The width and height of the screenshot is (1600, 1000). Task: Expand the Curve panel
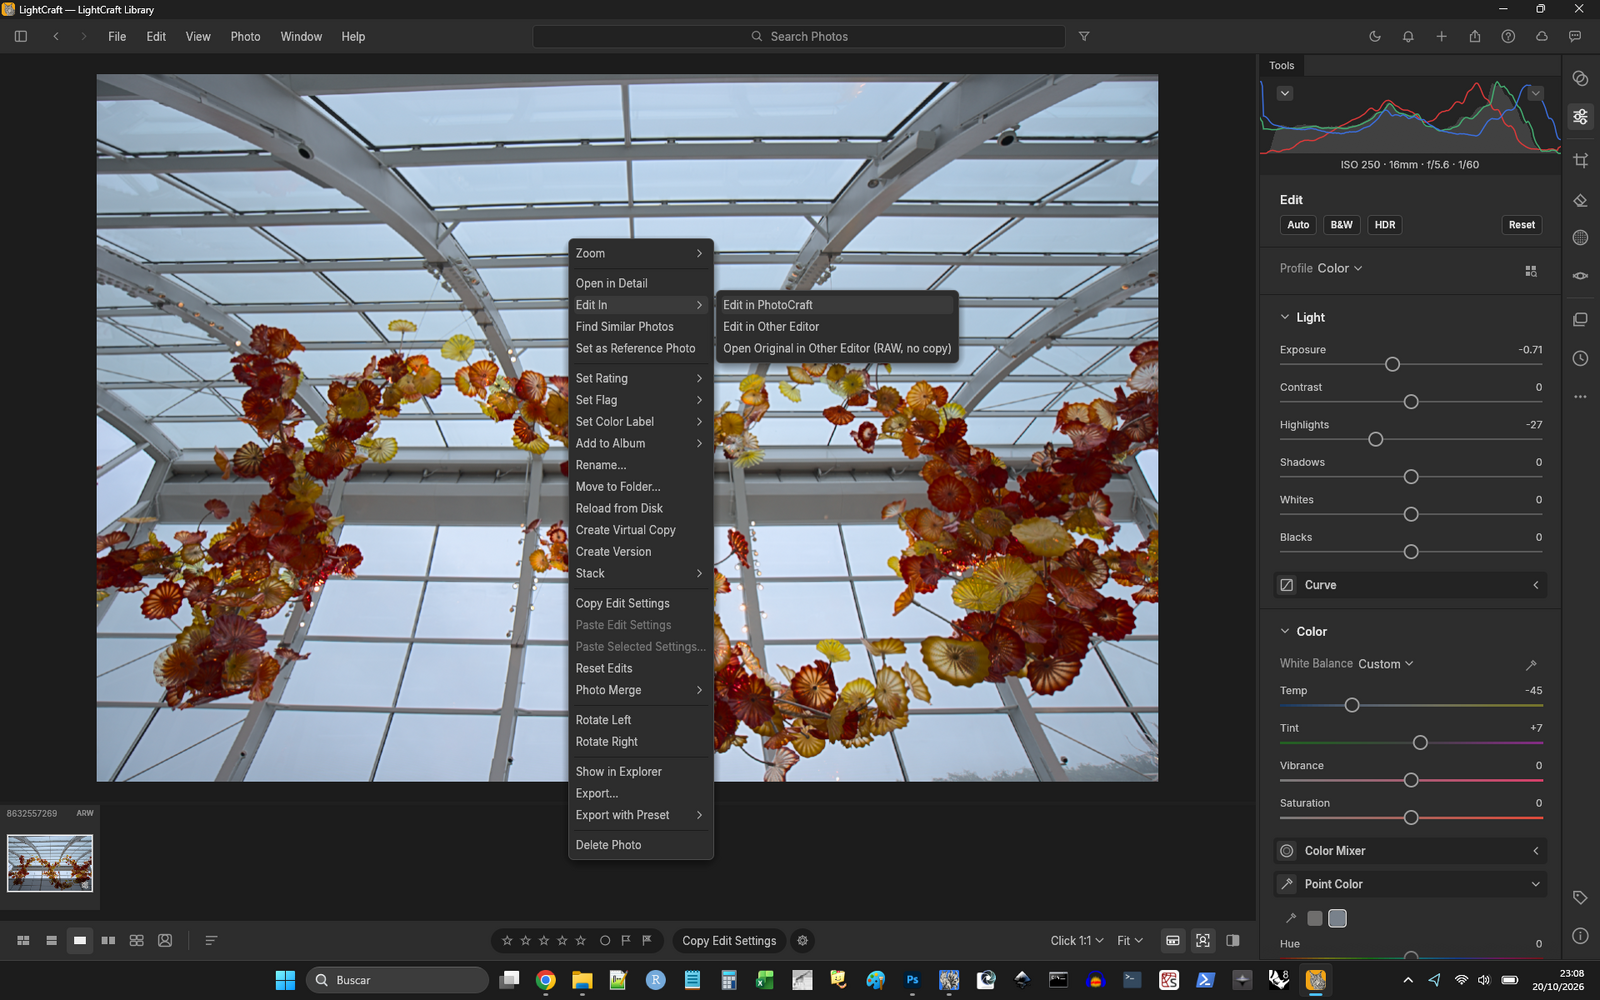coord(1410,585)
